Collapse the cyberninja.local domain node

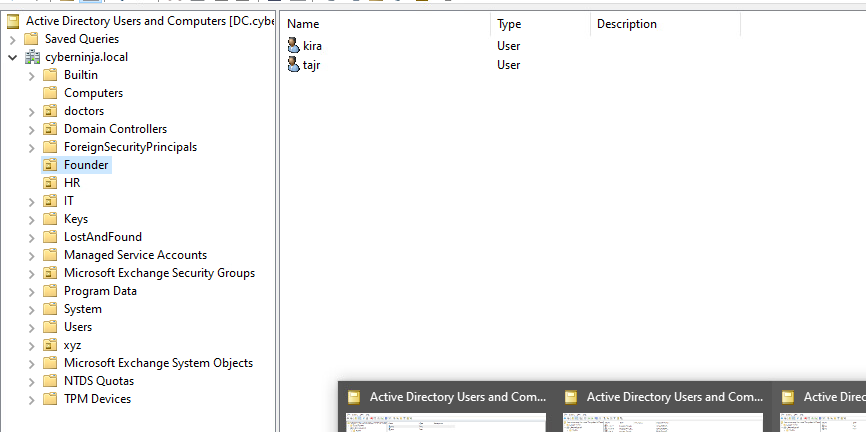pos(13,57)
